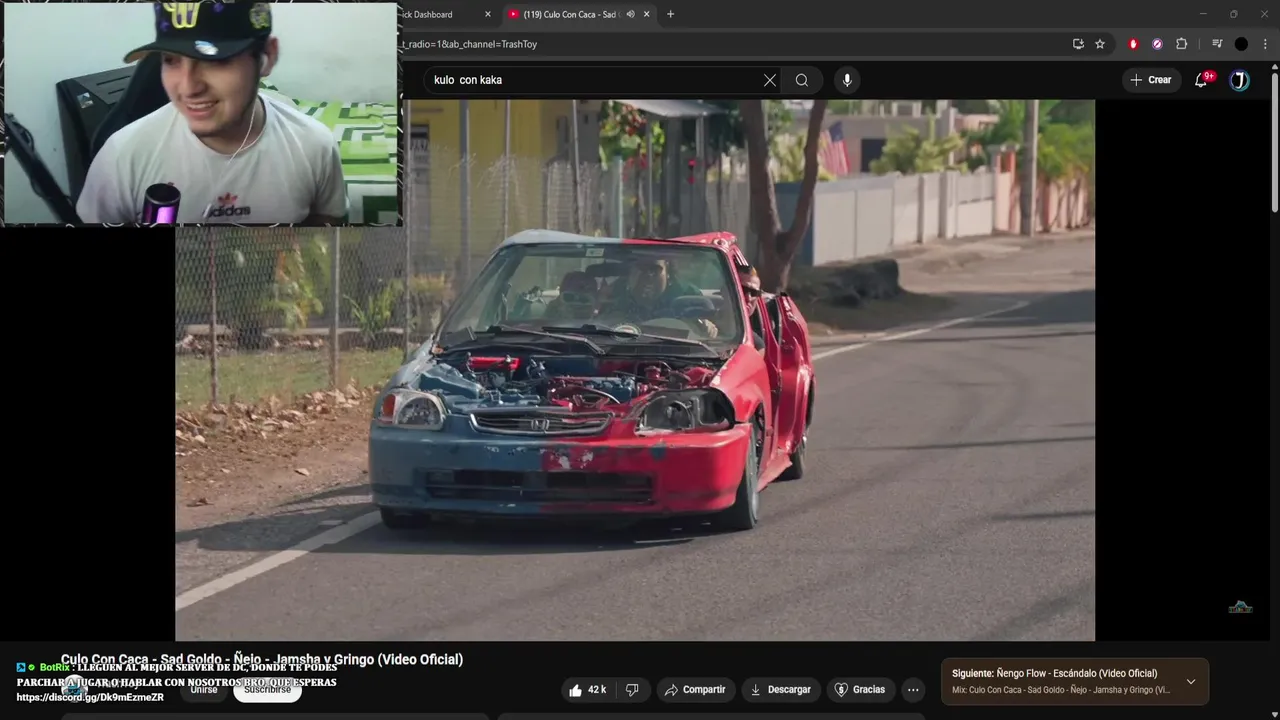The height and width of the screenshot is (720, 1280).
Task: Click the Siguiente: Ñengo Flow - Escándalo text
Action: pos(1054,673)
